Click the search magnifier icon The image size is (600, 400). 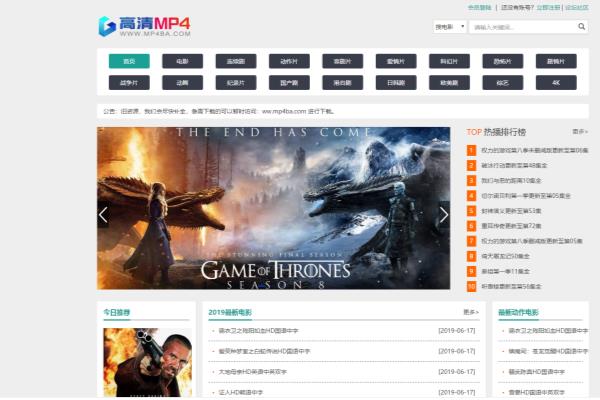tap(581, 26)
